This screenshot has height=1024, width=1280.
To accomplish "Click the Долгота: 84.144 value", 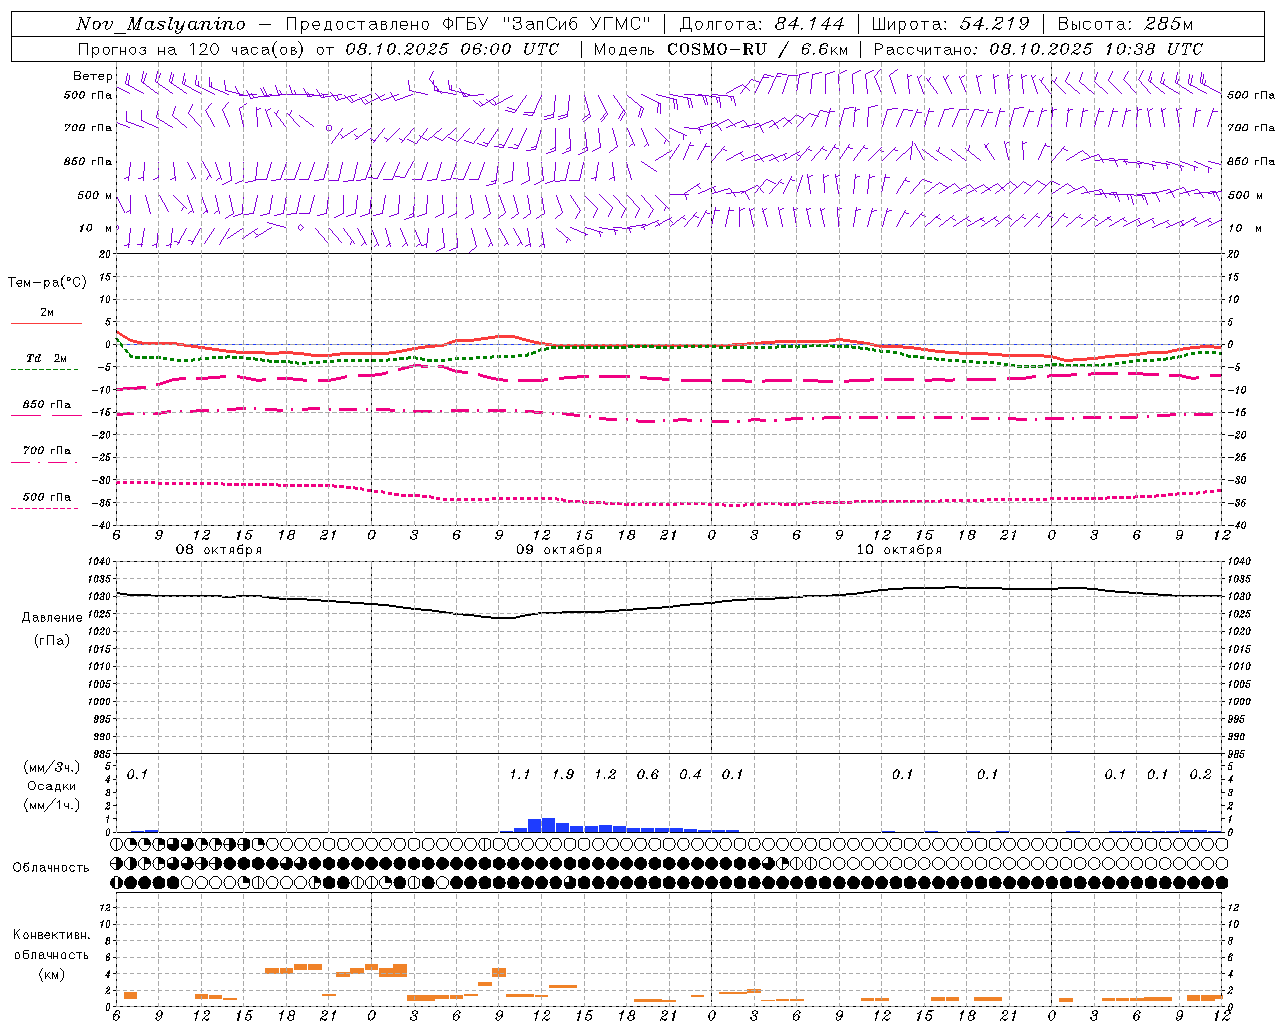I will pos(761,24).
